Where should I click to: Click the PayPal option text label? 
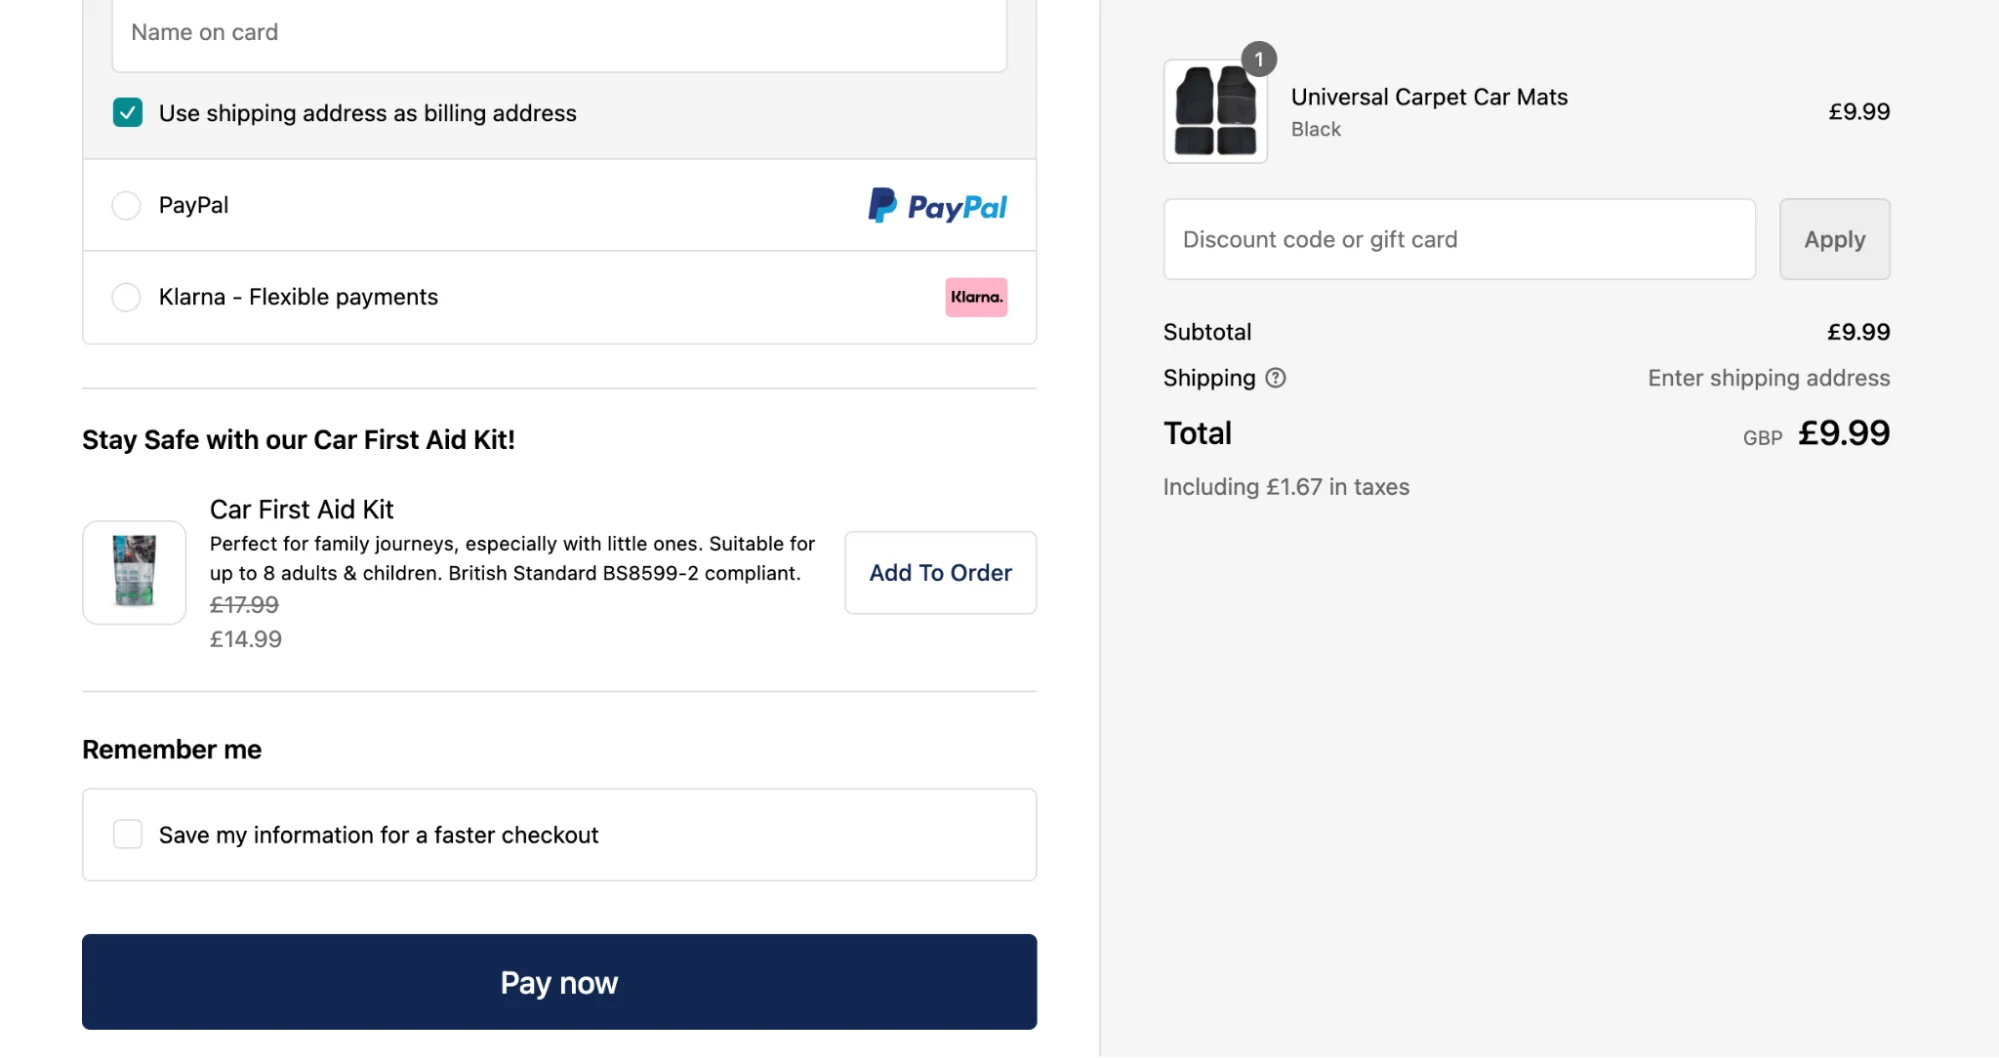tap(193, 205)
